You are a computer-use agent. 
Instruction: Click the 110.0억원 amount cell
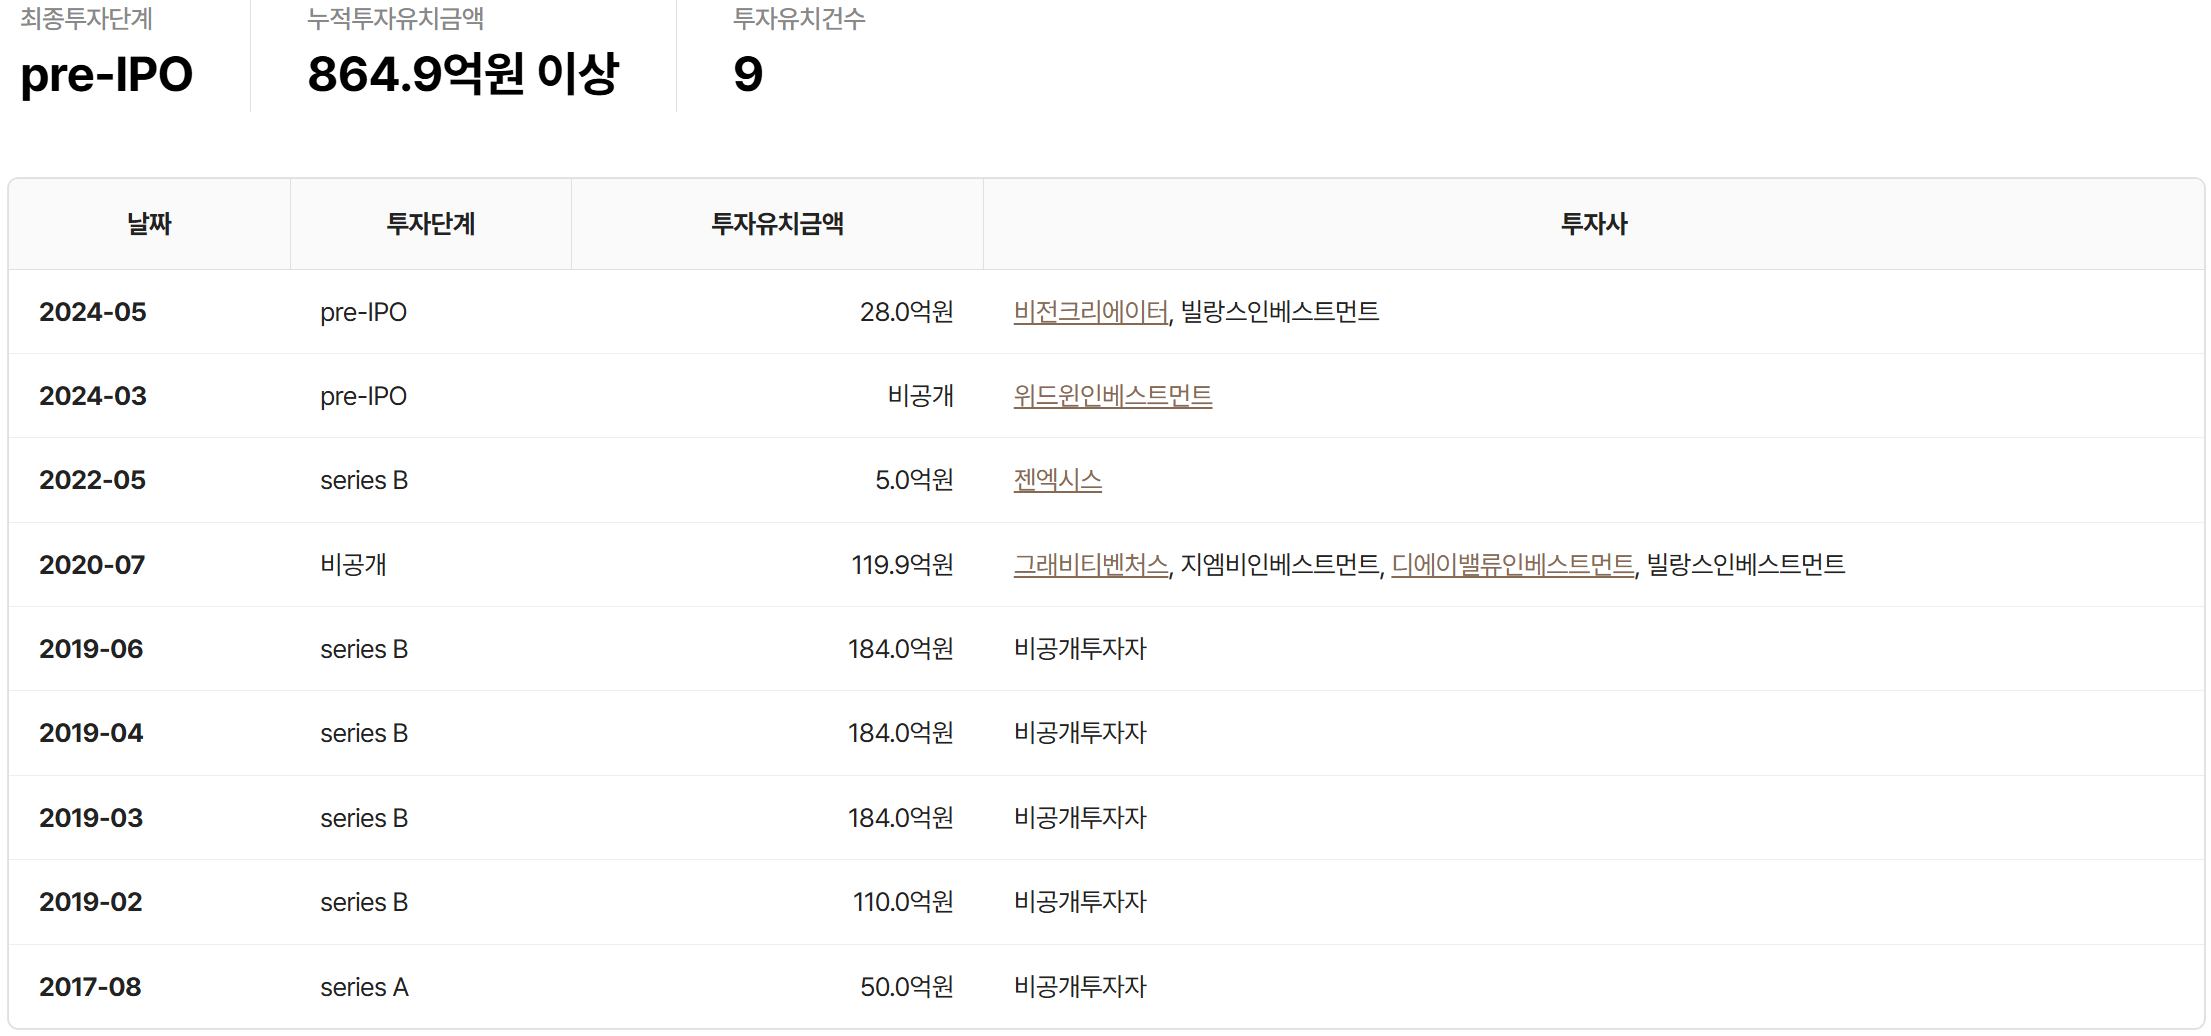click(x=903, y=902)
